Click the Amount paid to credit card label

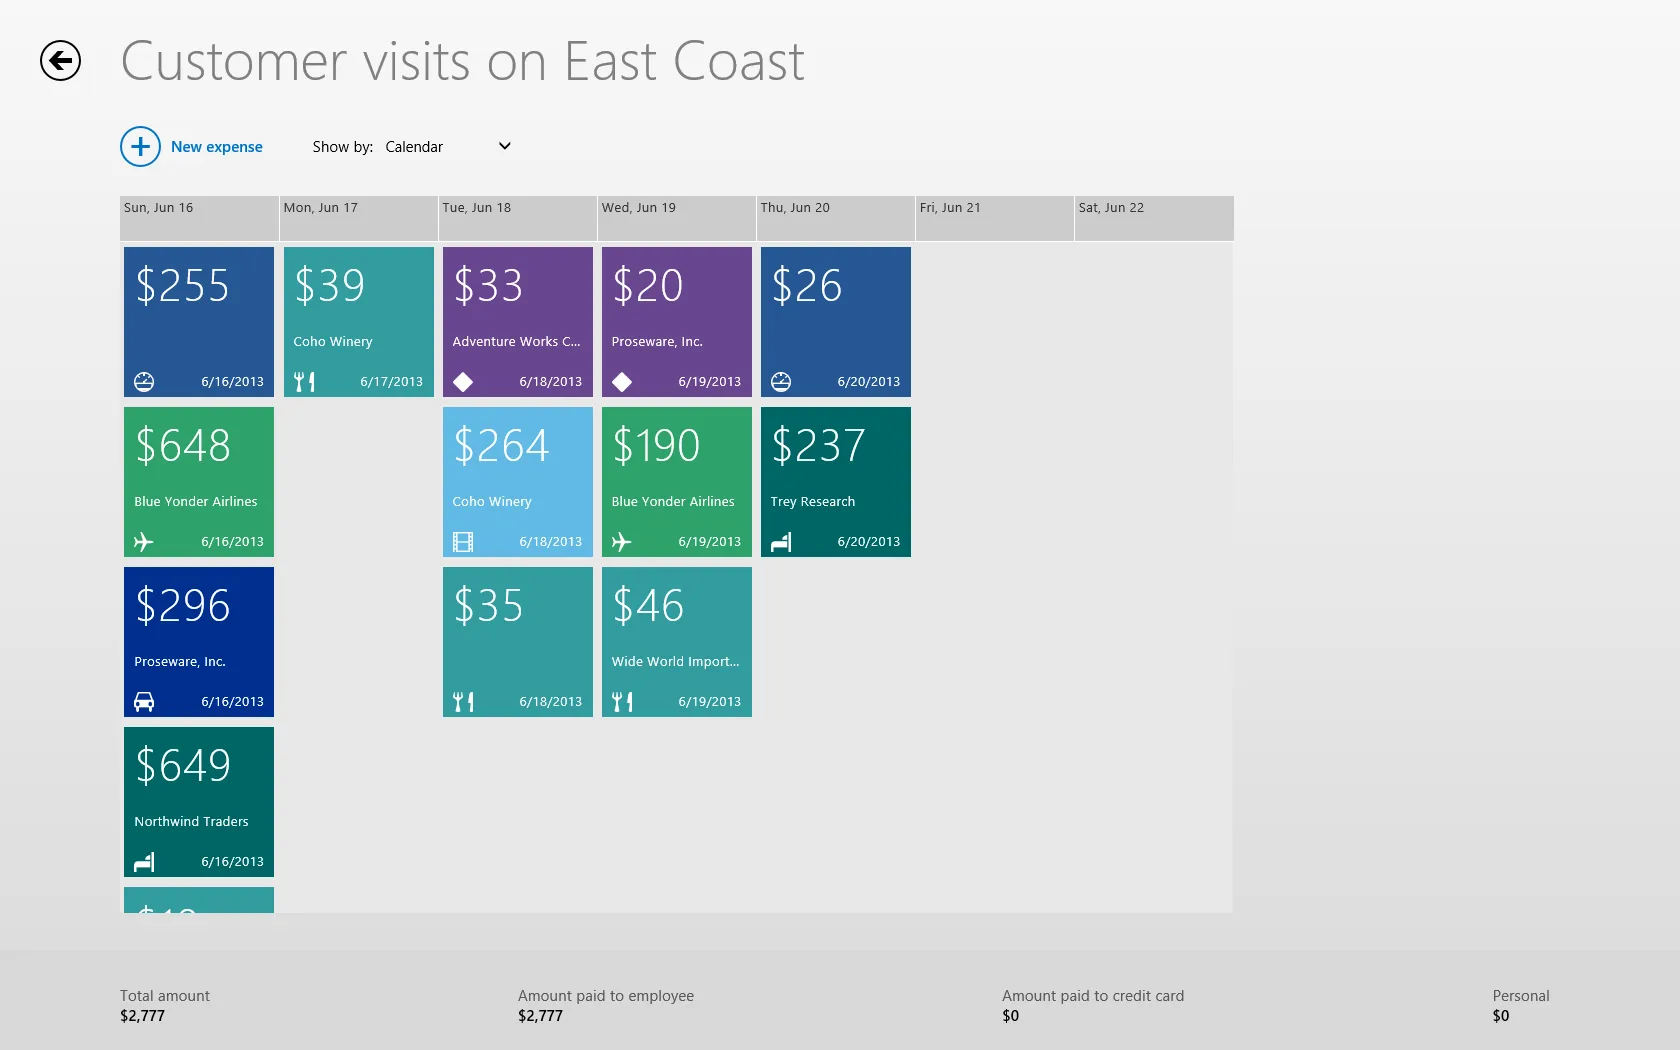click(1093, 996)
